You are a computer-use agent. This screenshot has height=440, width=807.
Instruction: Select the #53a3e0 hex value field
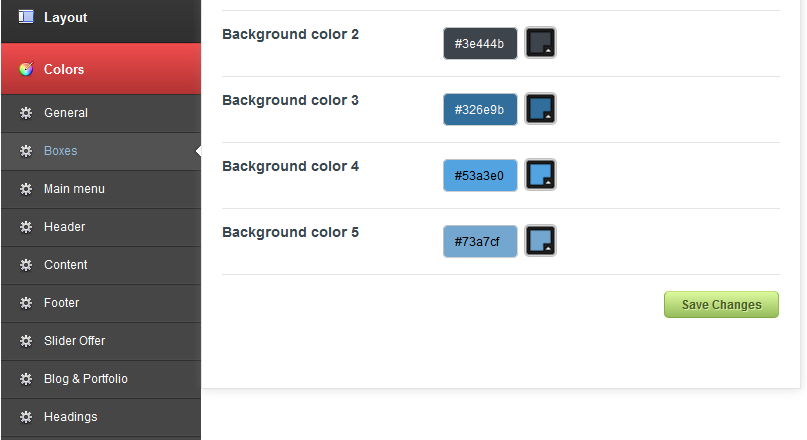[480, 176]
